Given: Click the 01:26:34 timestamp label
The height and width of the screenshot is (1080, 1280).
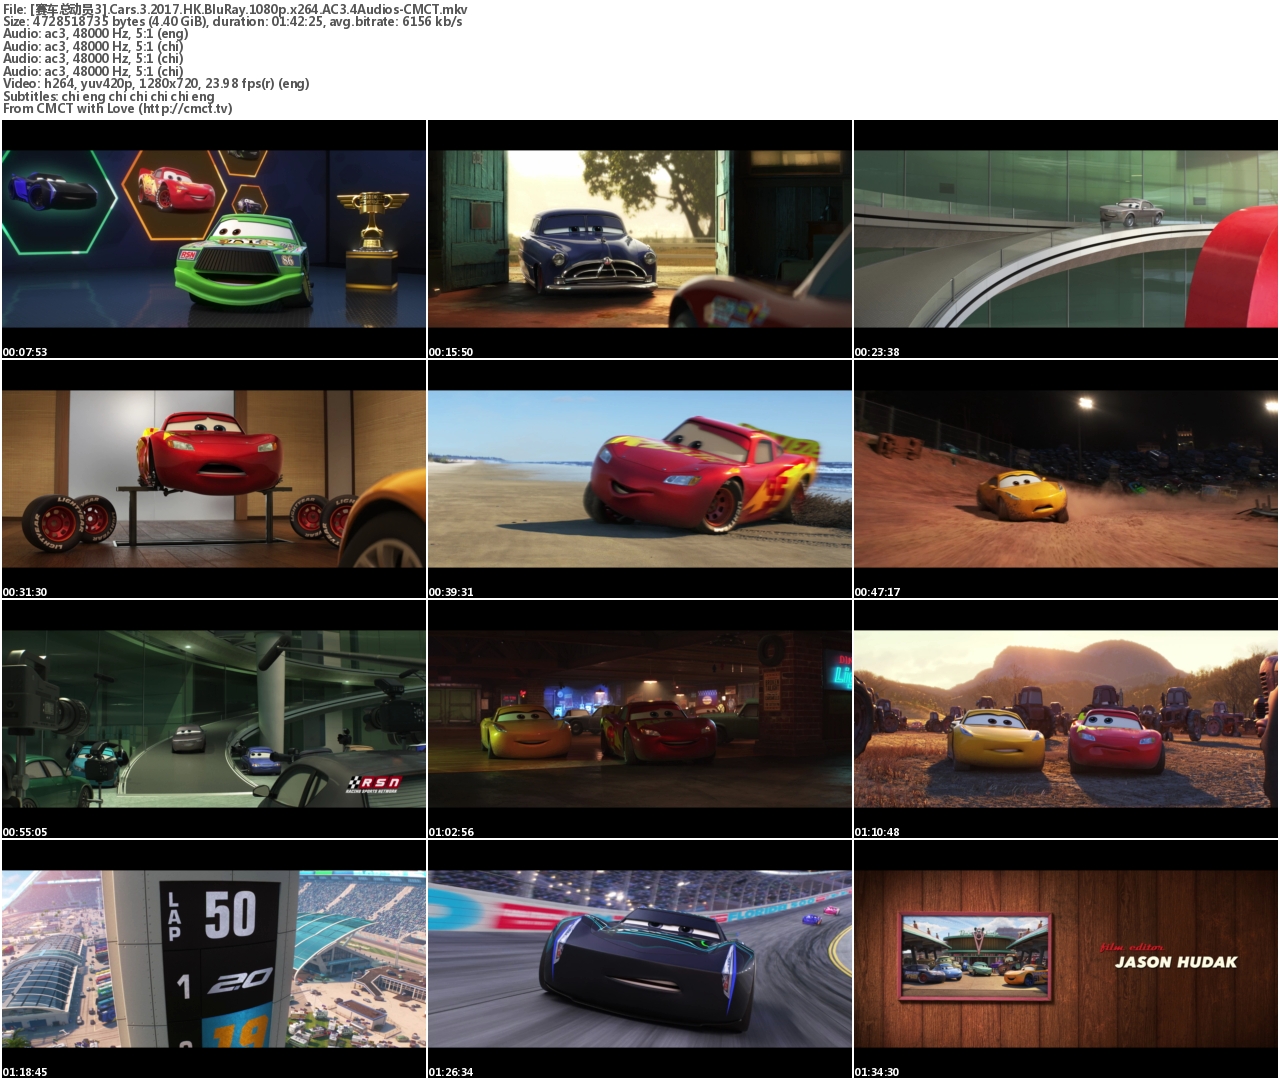Looking at the screenshot, I should (451, 1072).
